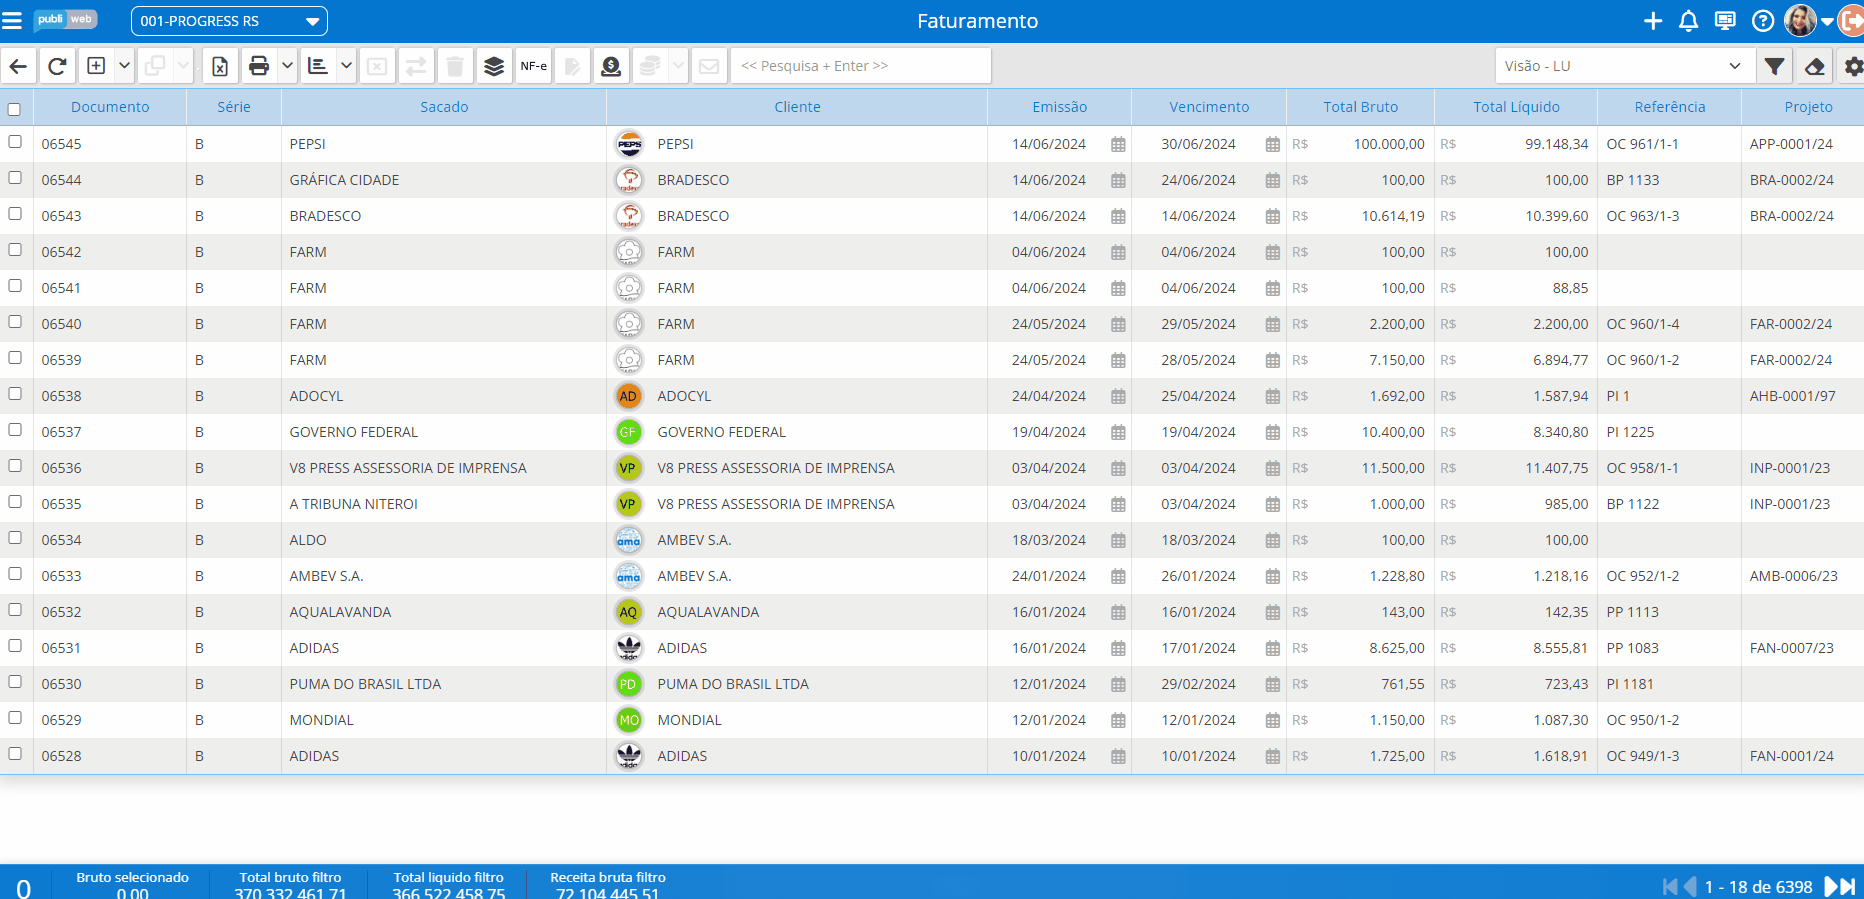This screenshot has height=899, width=1864.
Task: Click the reference OC 961/1-1
Action: click(1643, 144)
